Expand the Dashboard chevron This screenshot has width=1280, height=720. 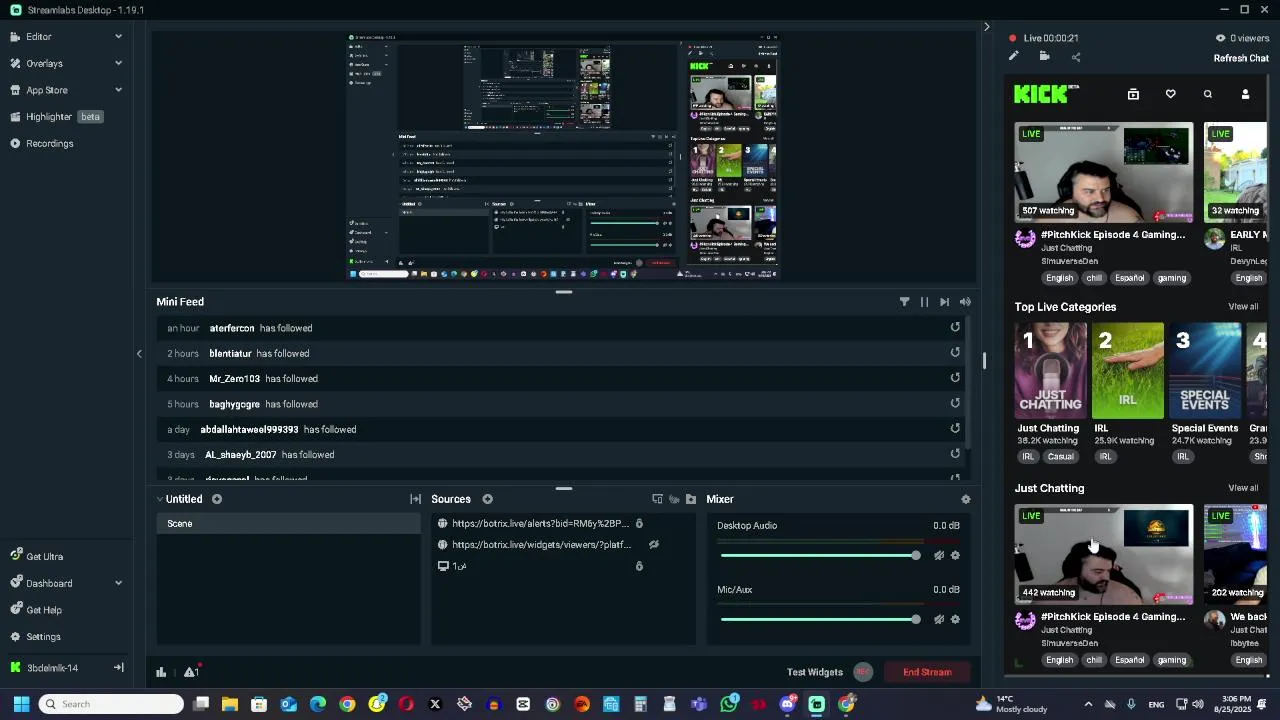tap(118, 583)
